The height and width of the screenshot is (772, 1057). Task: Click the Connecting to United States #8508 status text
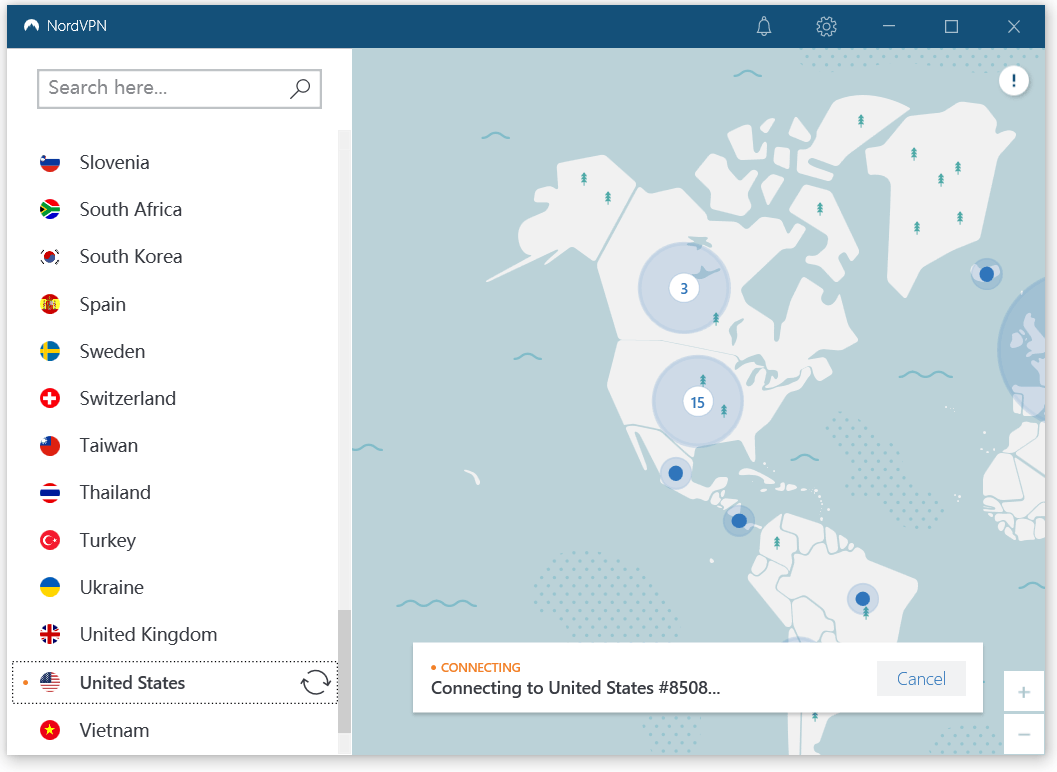[x=575, y=688]
